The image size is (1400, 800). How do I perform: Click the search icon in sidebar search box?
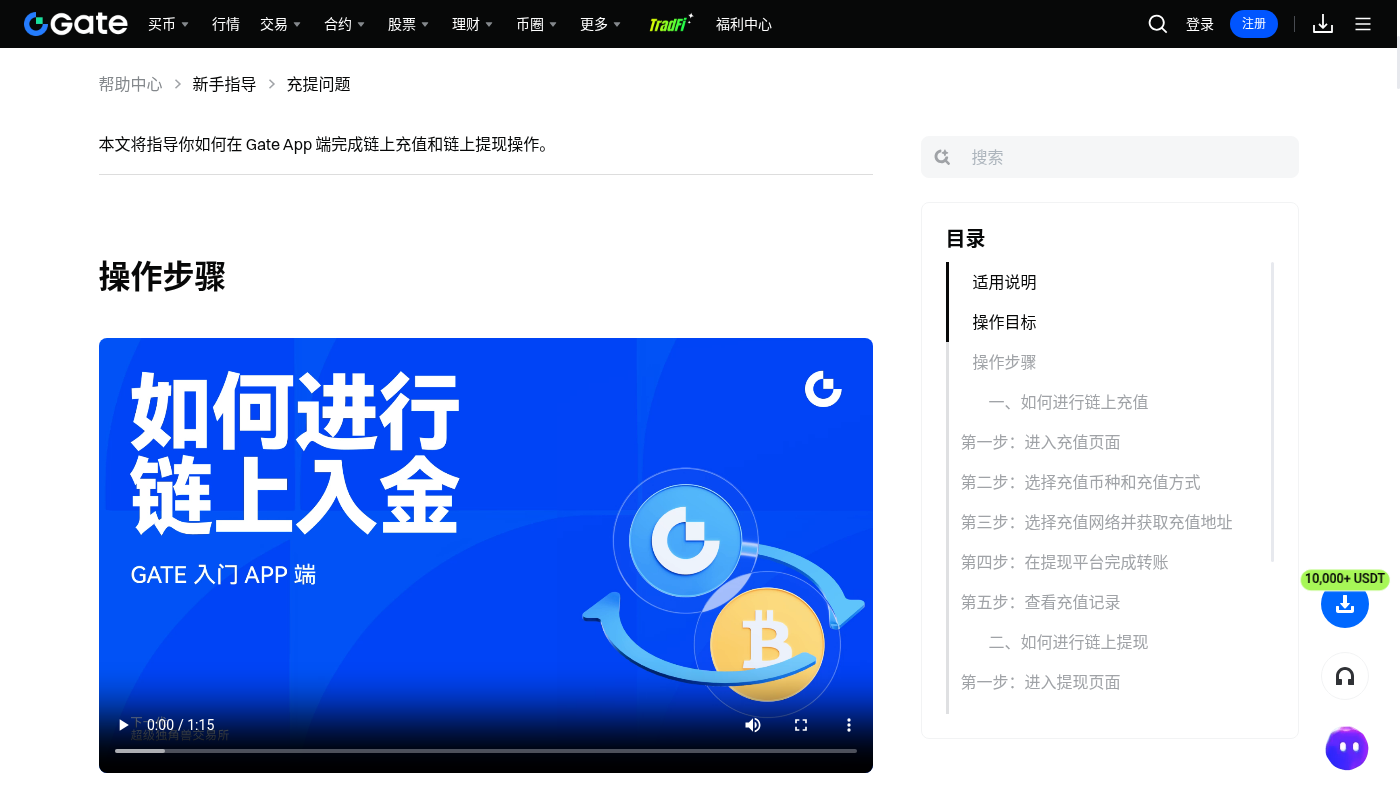click(x=942, y=157)
